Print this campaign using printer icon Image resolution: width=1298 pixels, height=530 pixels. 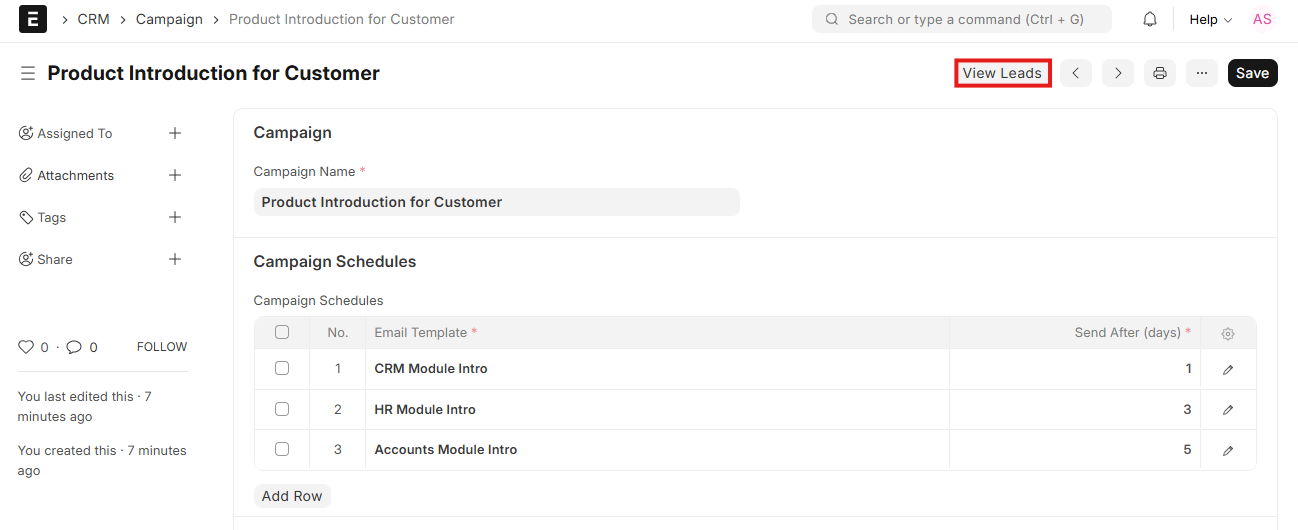[x=1160, y=73]
